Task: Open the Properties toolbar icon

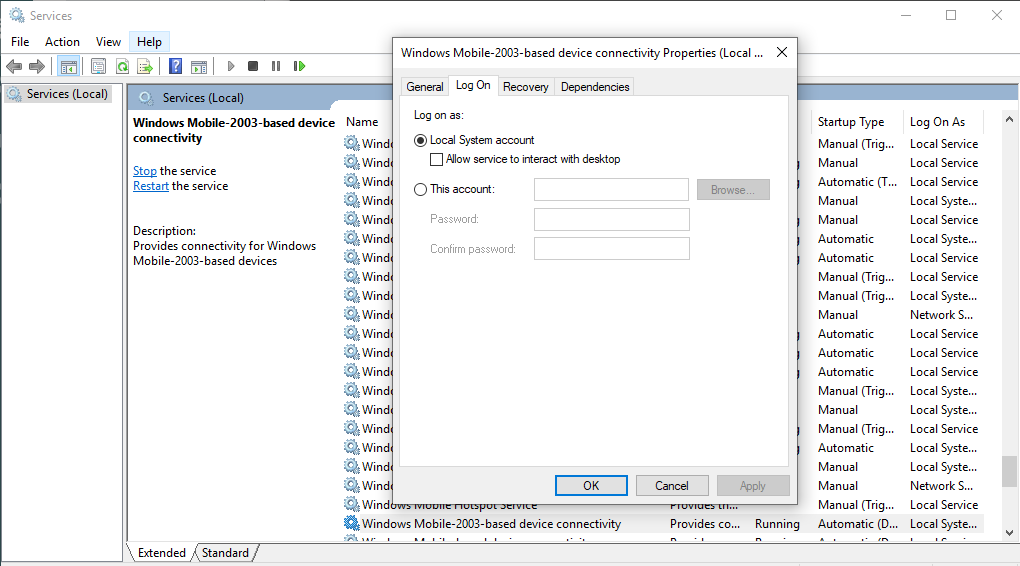Action: click(x=98, y=66)
